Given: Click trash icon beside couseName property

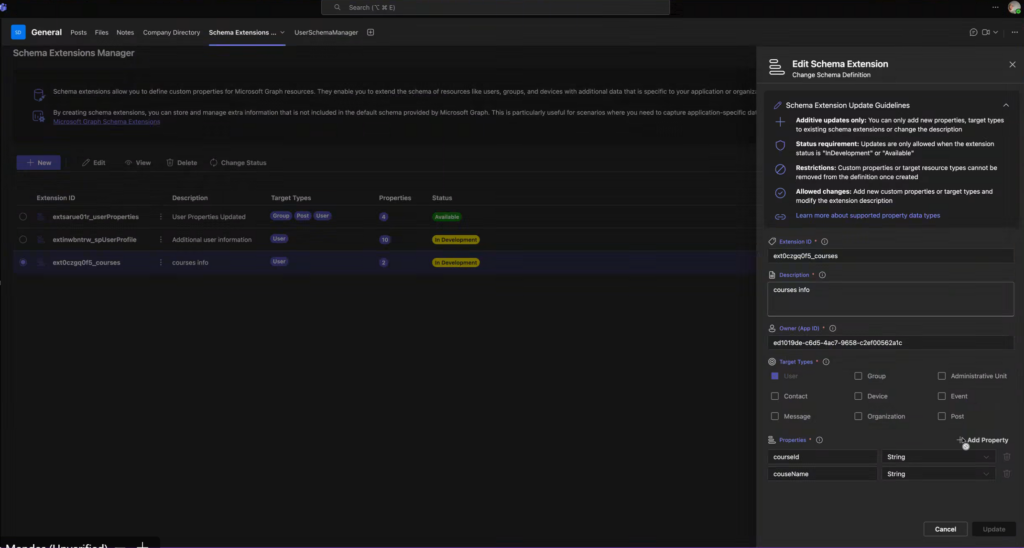Looking at the screenshot, I should pos(1007,474).
